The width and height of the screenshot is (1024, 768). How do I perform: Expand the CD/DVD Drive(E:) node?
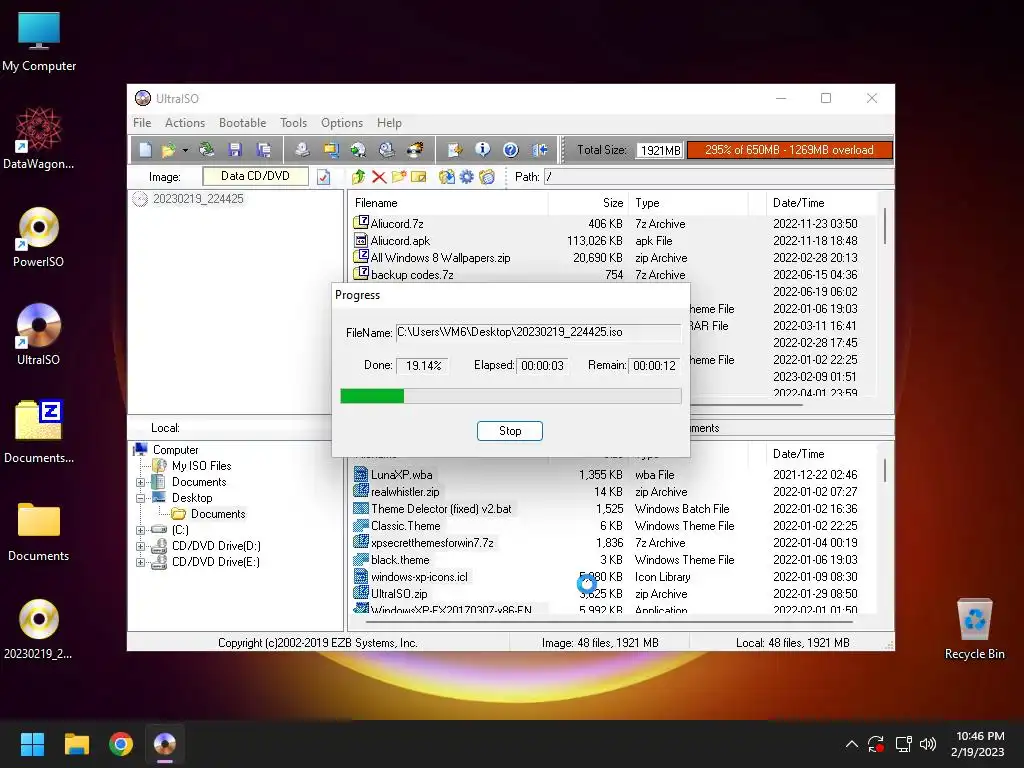[x=140, y=562]
